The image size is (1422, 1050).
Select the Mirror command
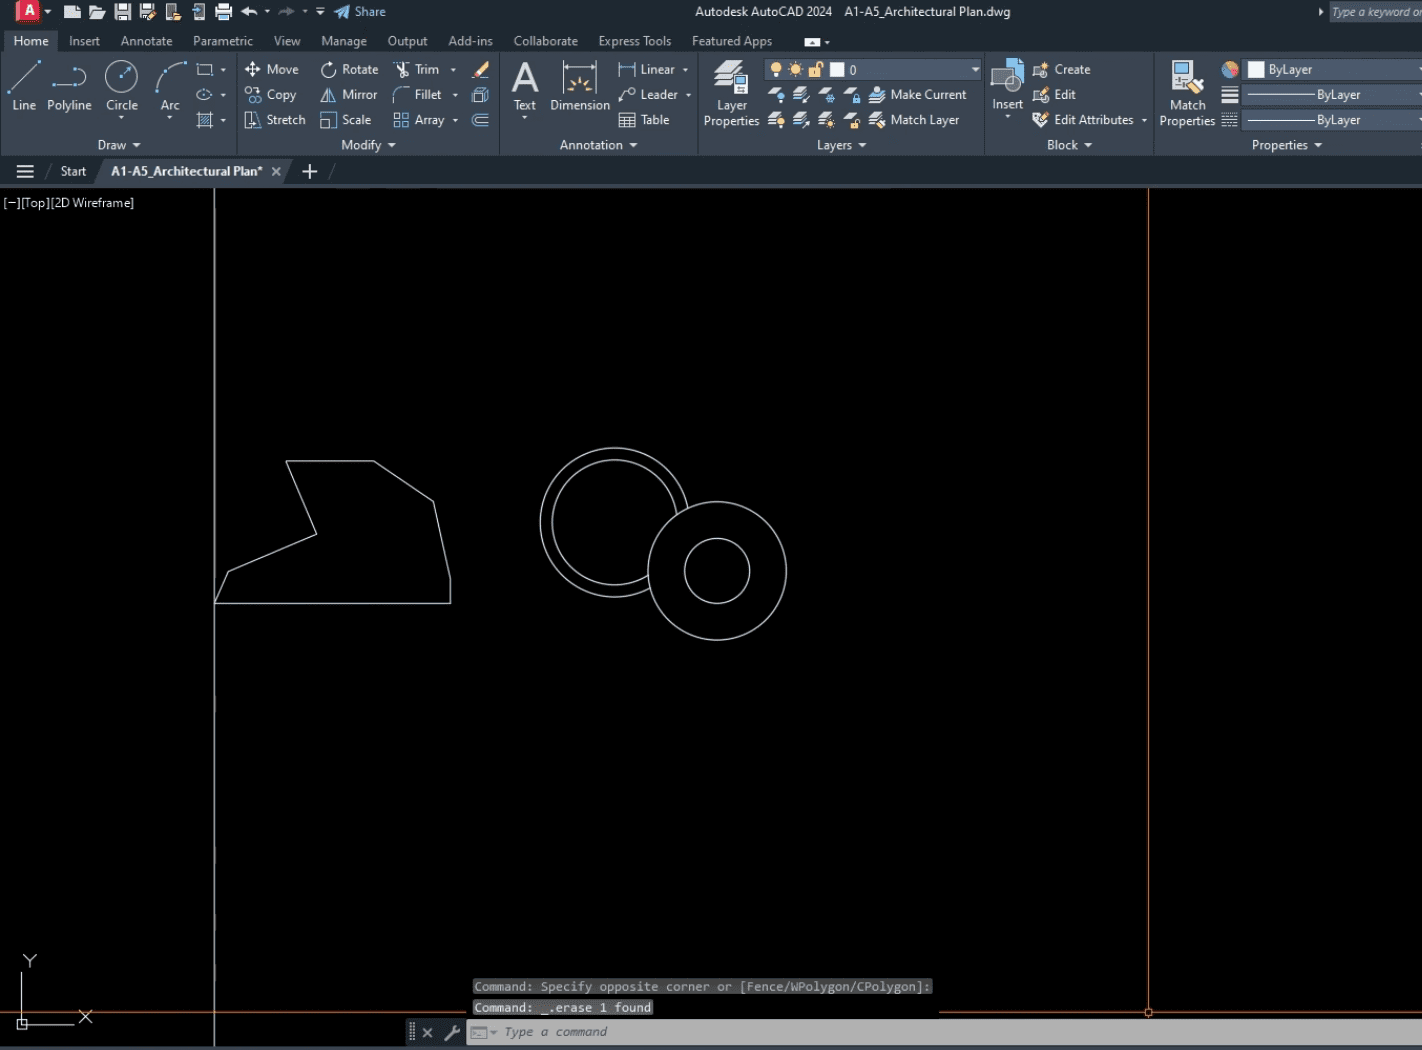click(348, 94)
